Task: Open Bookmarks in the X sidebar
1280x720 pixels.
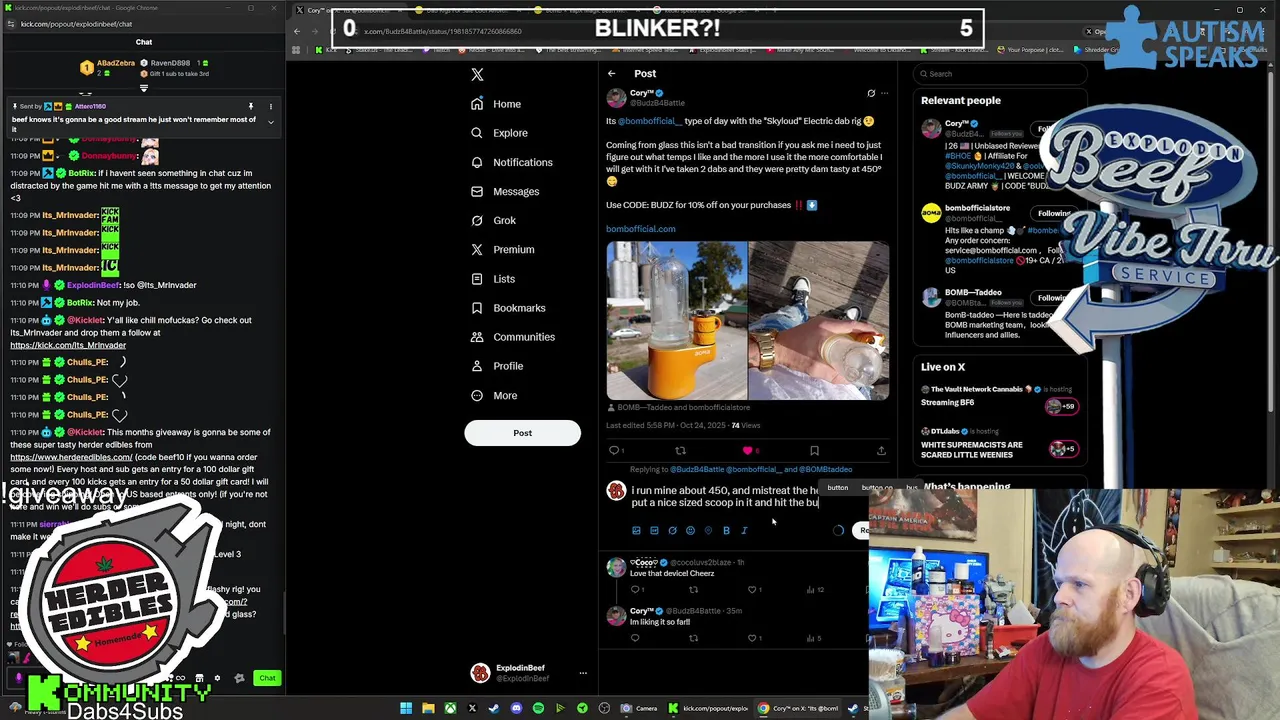Action: click(508, 308)
